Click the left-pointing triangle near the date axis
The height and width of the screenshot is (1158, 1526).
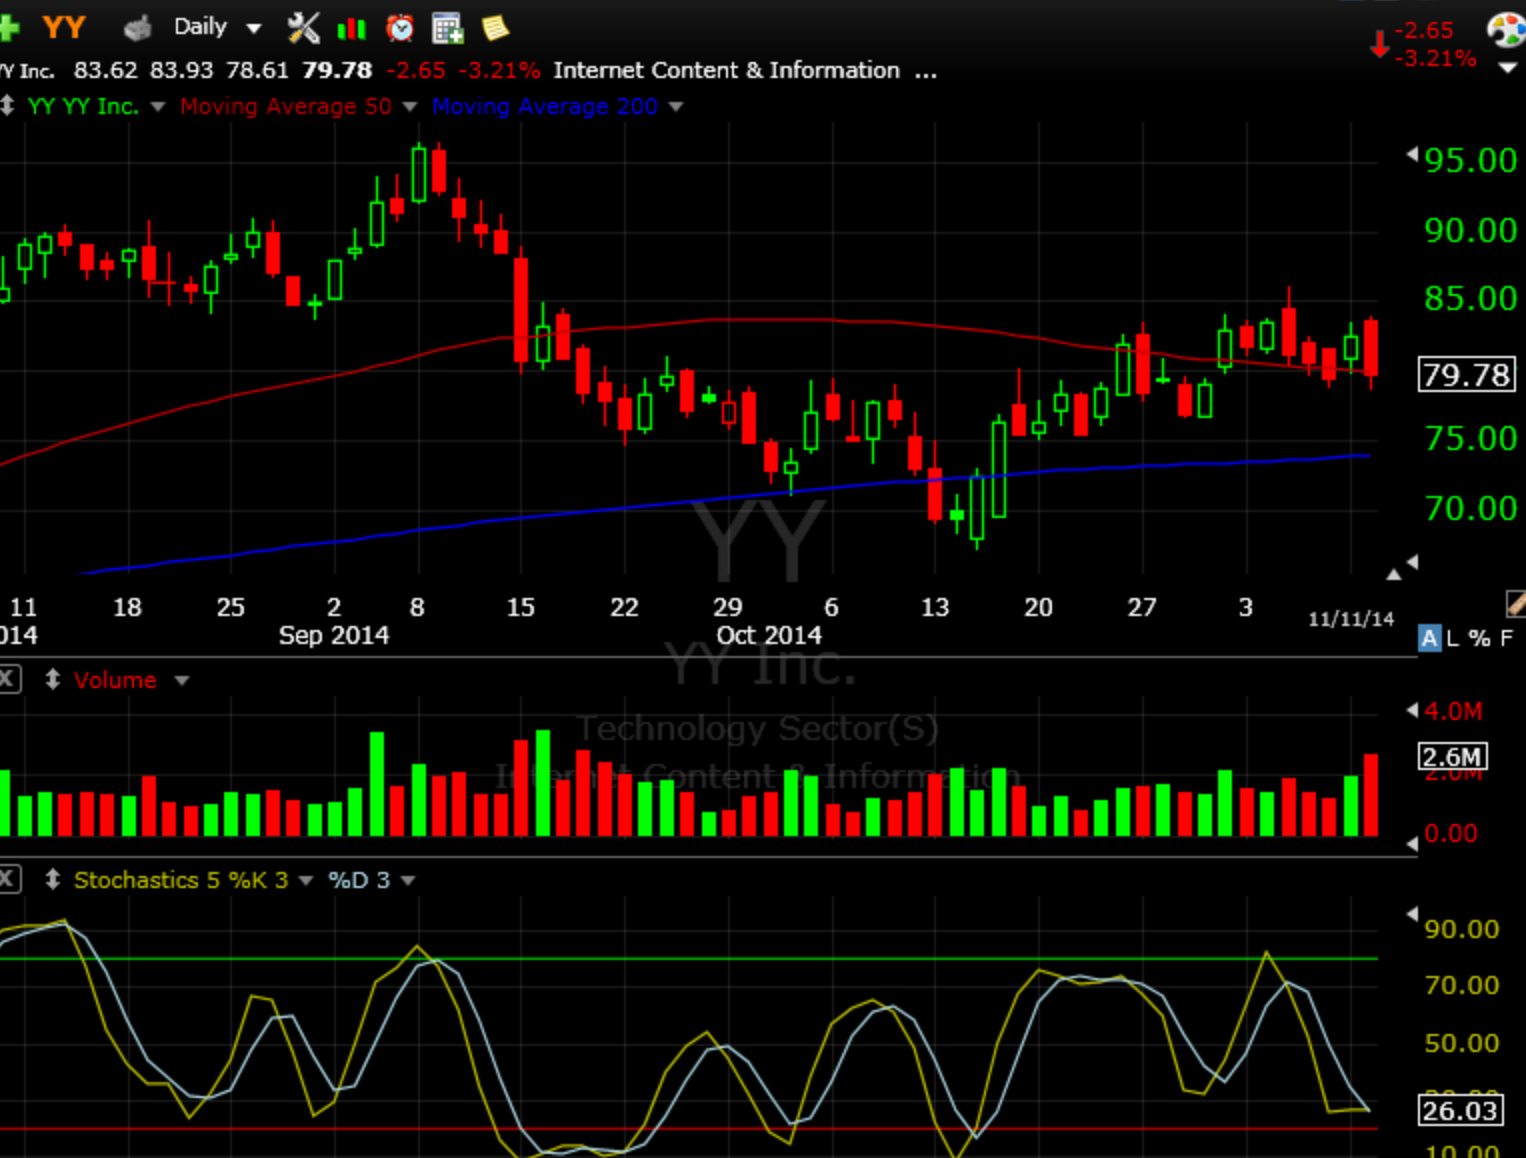coord(1412,562)
